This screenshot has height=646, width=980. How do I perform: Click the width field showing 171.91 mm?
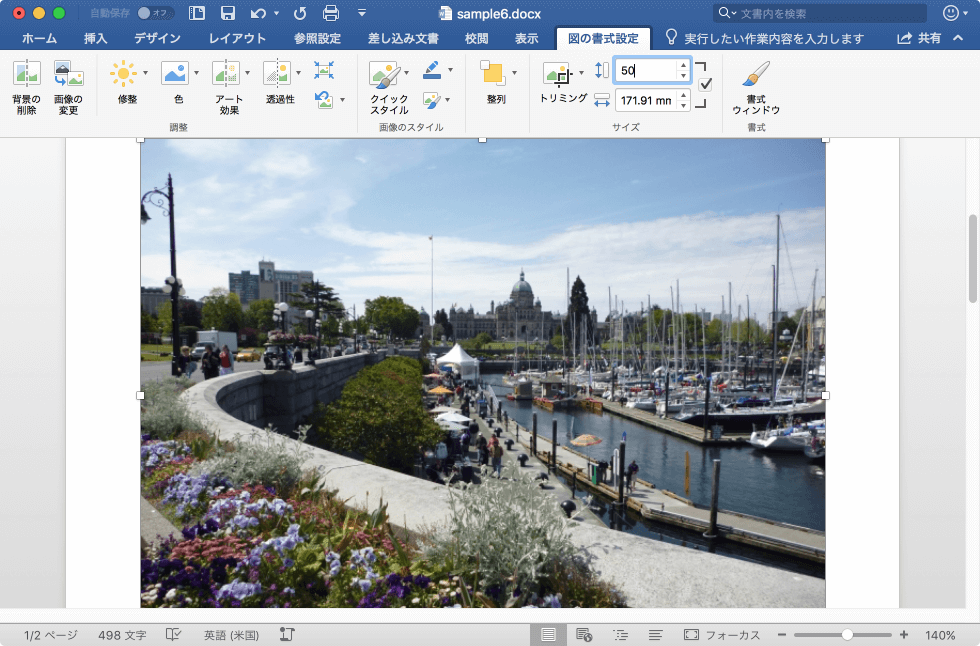click(645, 100)
